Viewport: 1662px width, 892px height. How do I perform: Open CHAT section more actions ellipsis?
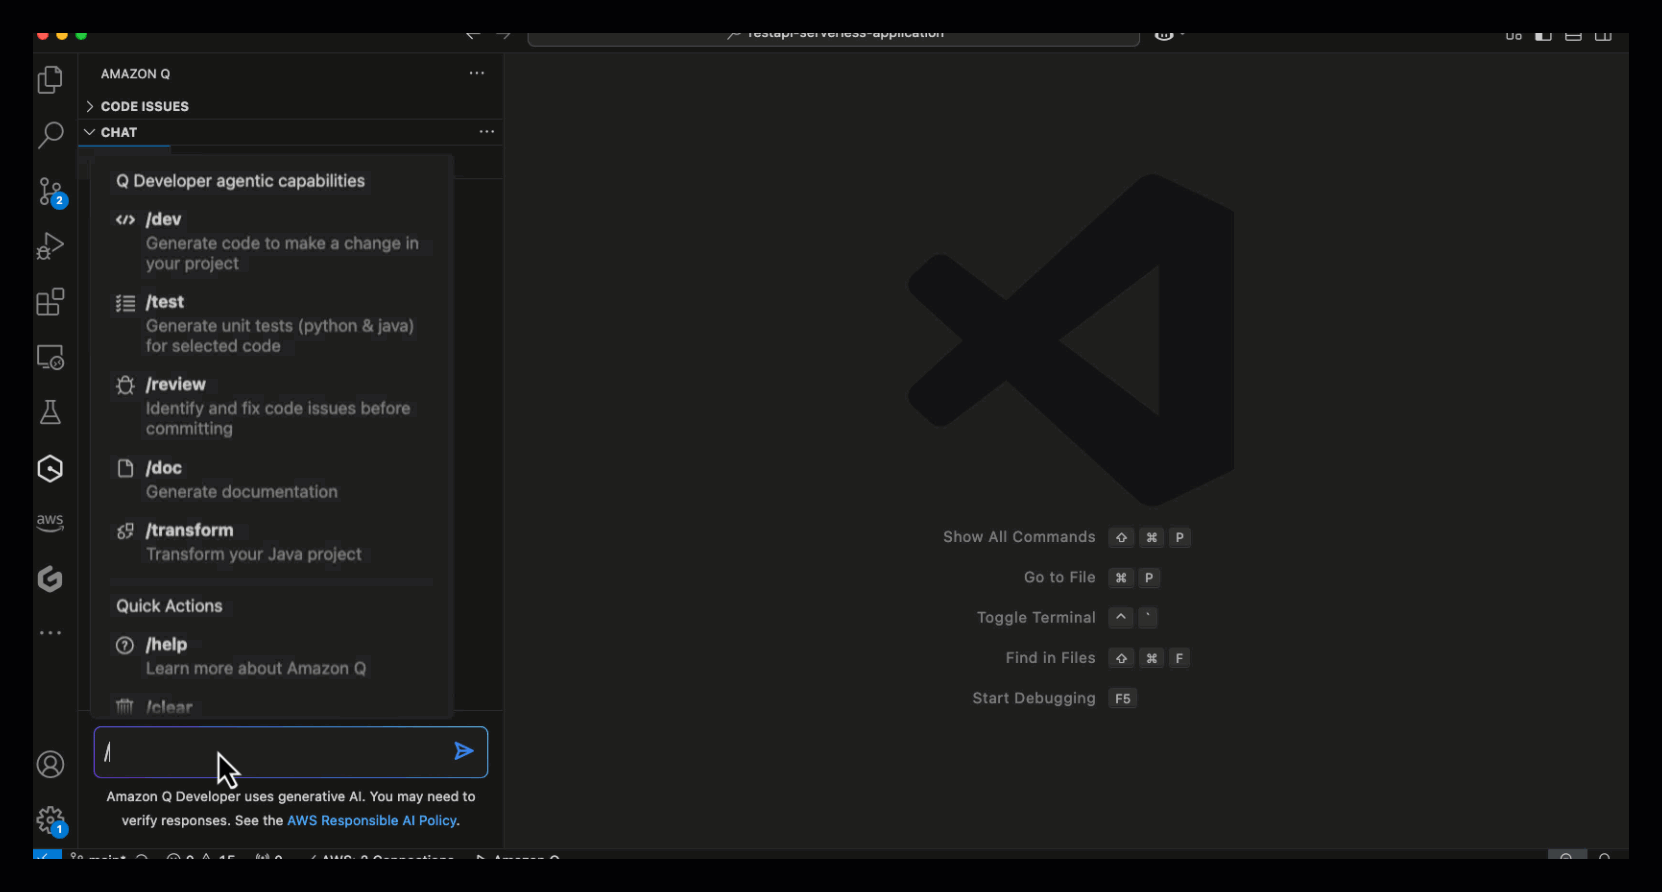(x=487, y=132)
